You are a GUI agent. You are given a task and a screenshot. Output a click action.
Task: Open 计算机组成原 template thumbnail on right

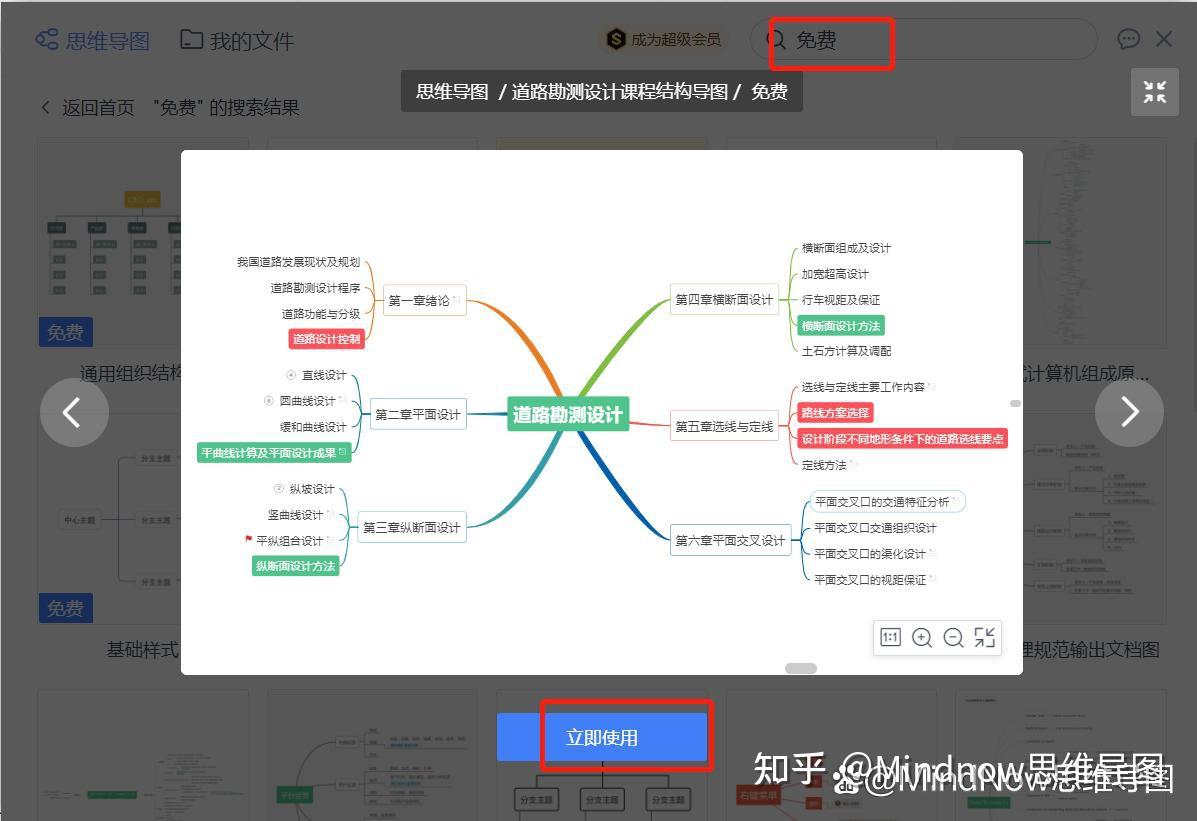[x=1095, y=243]
